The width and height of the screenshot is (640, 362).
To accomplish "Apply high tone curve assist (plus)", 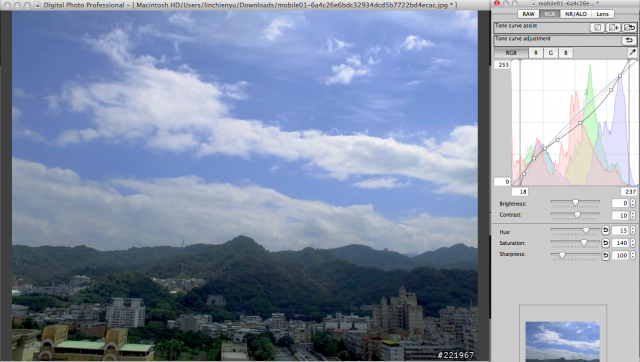I will [x=613, y=28].
